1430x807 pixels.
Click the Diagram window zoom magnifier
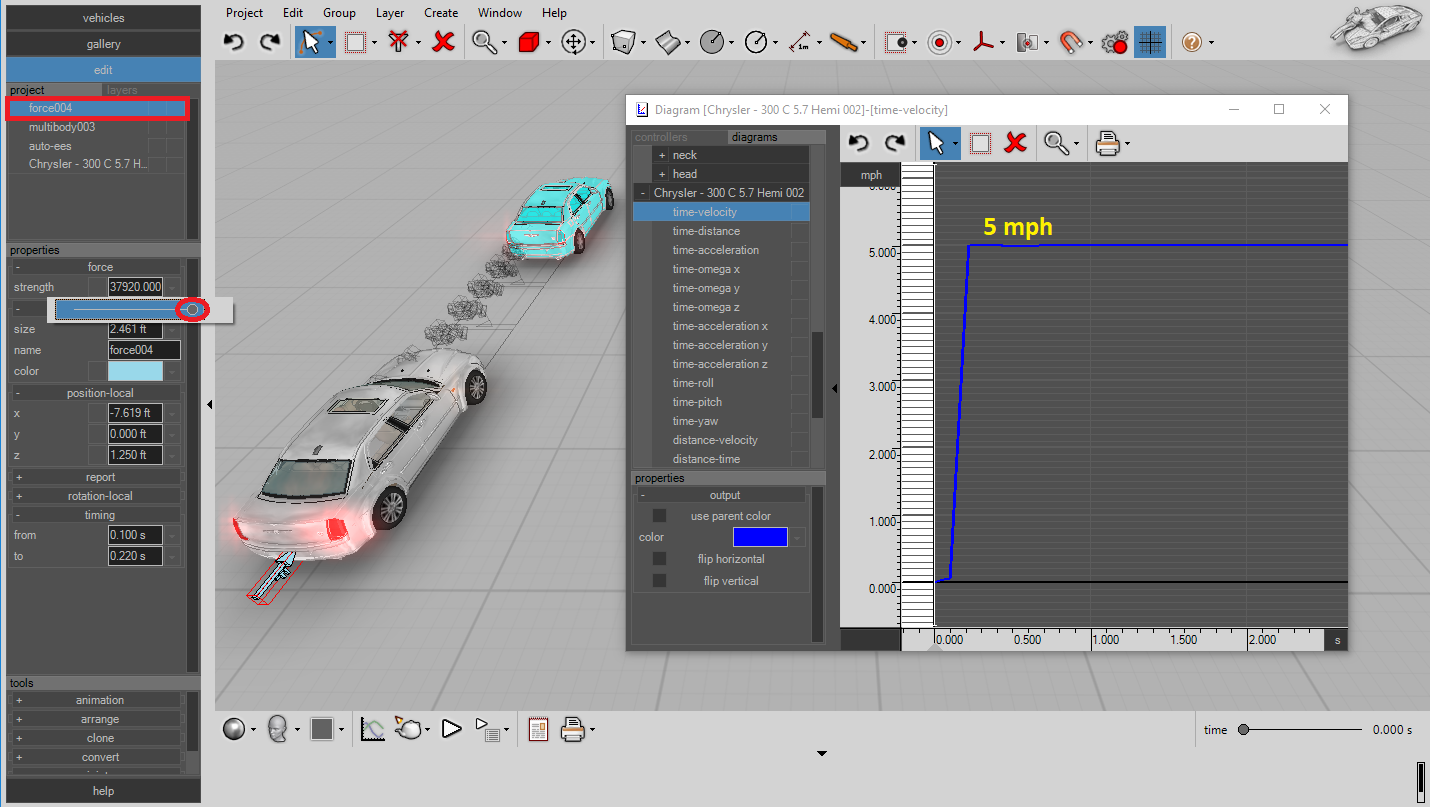1055,143
